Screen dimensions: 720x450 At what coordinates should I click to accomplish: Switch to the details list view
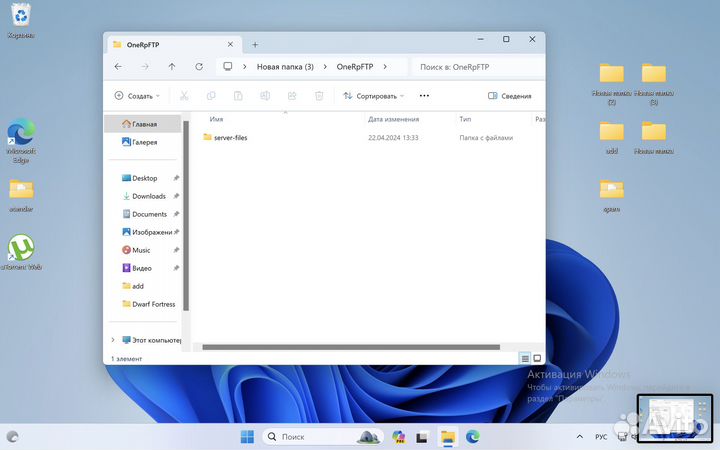click(x=524, y=358)
